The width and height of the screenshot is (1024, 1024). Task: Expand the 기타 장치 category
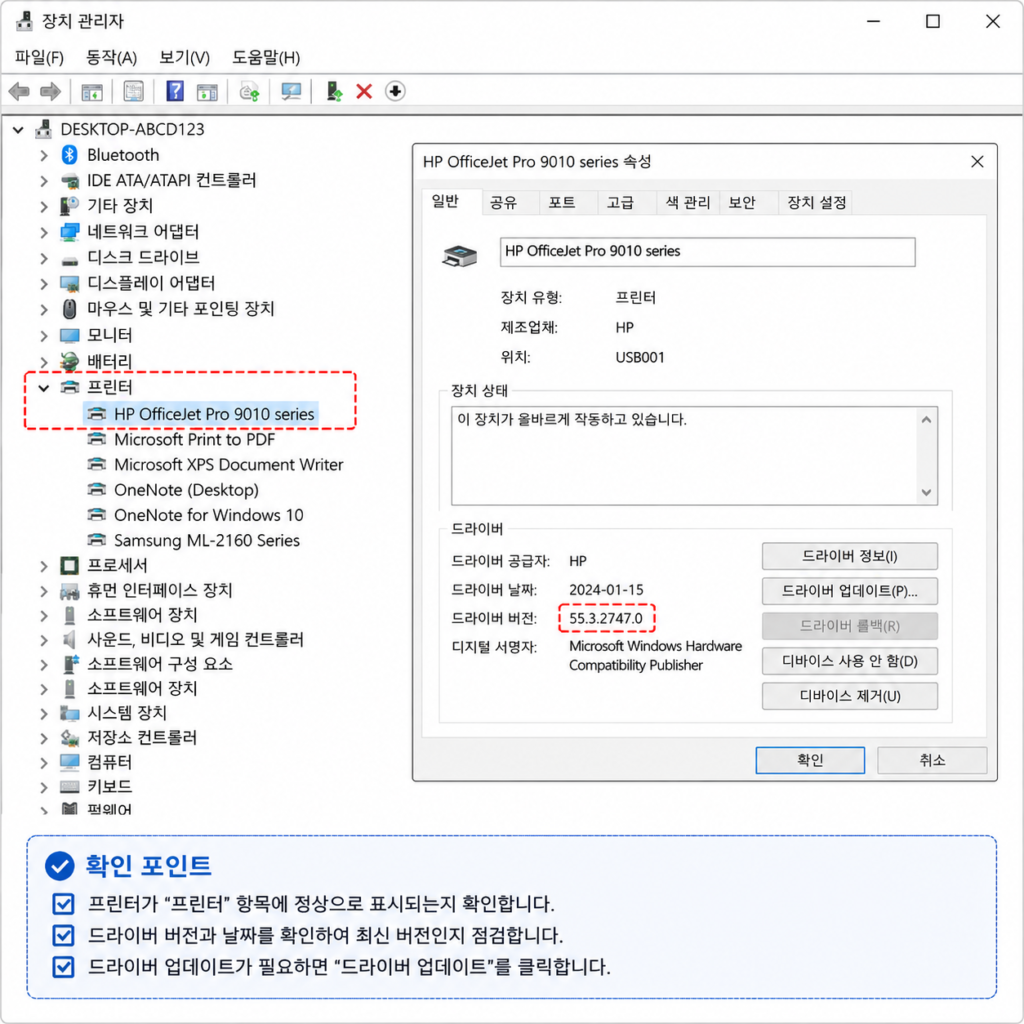click(x=44, y=206)
